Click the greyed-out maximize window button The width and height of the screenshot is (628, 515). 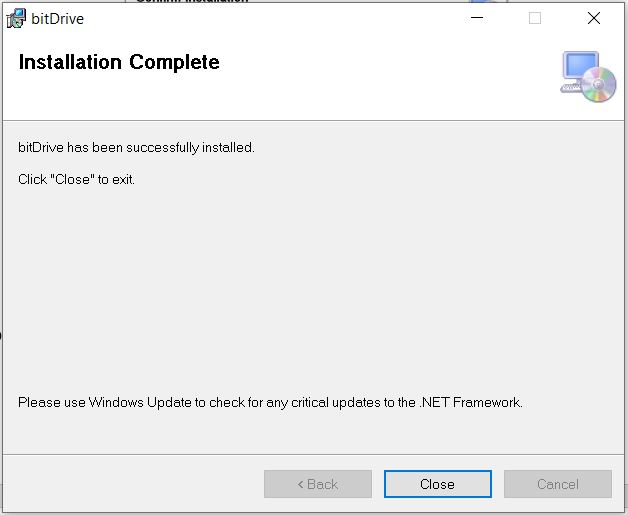tap(535, 18)
